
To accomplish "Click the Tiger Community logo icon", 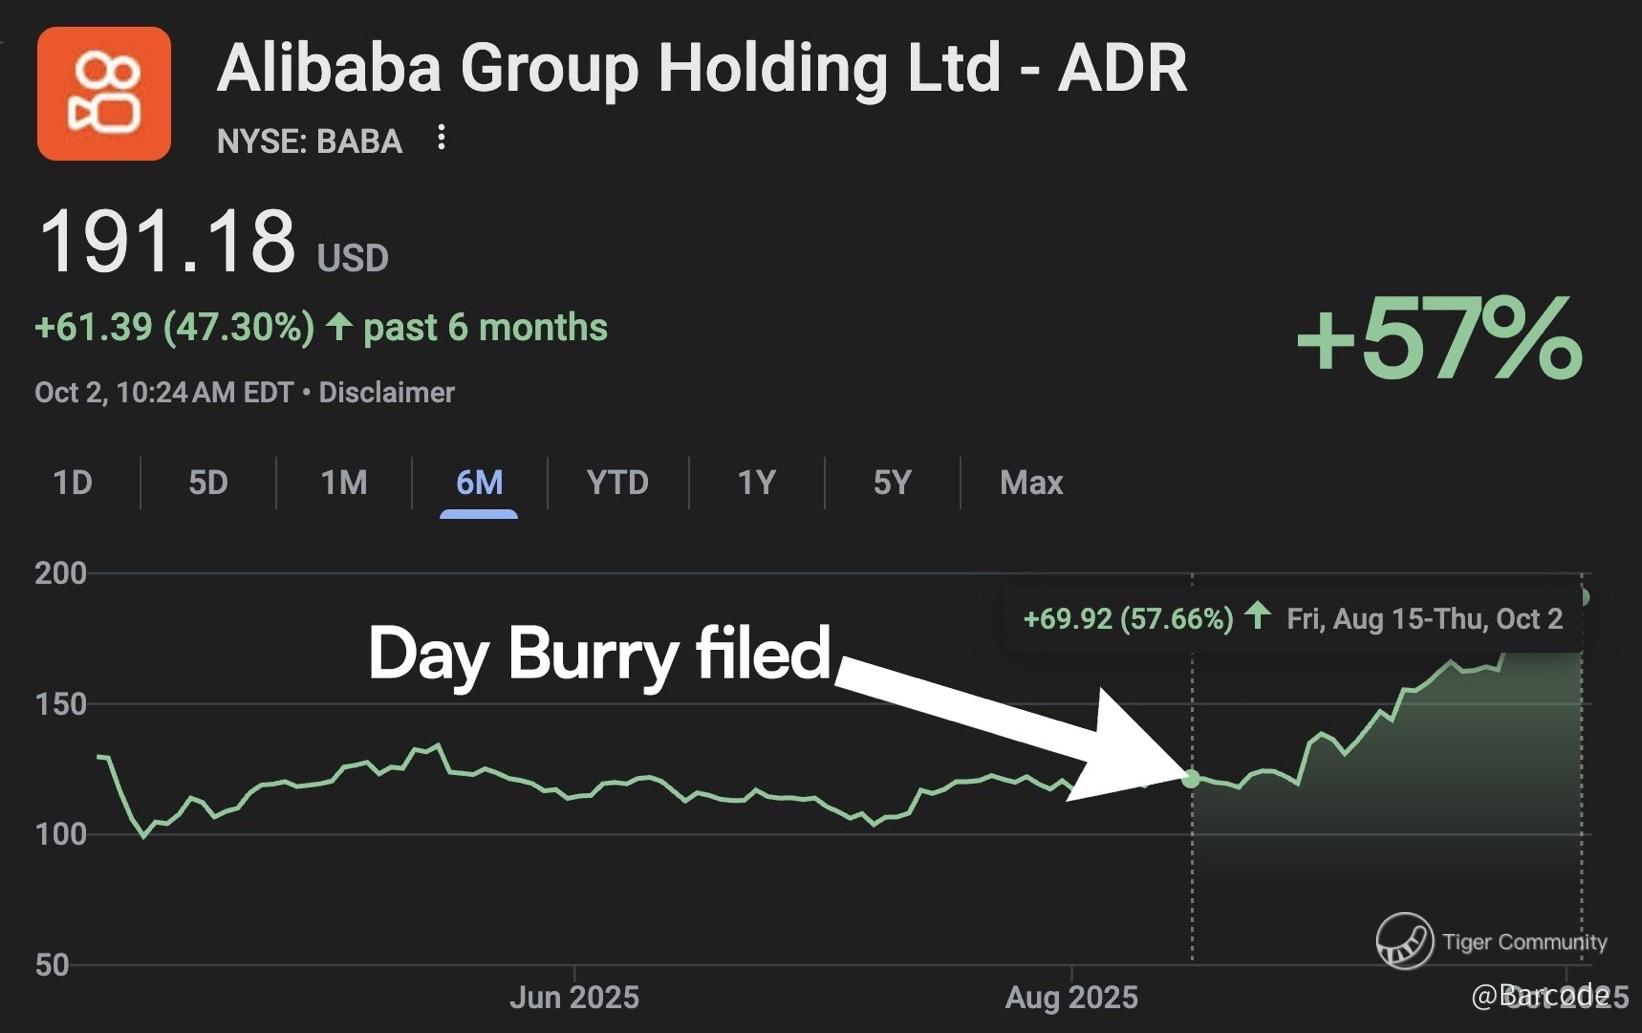I will pos(1404,941).
